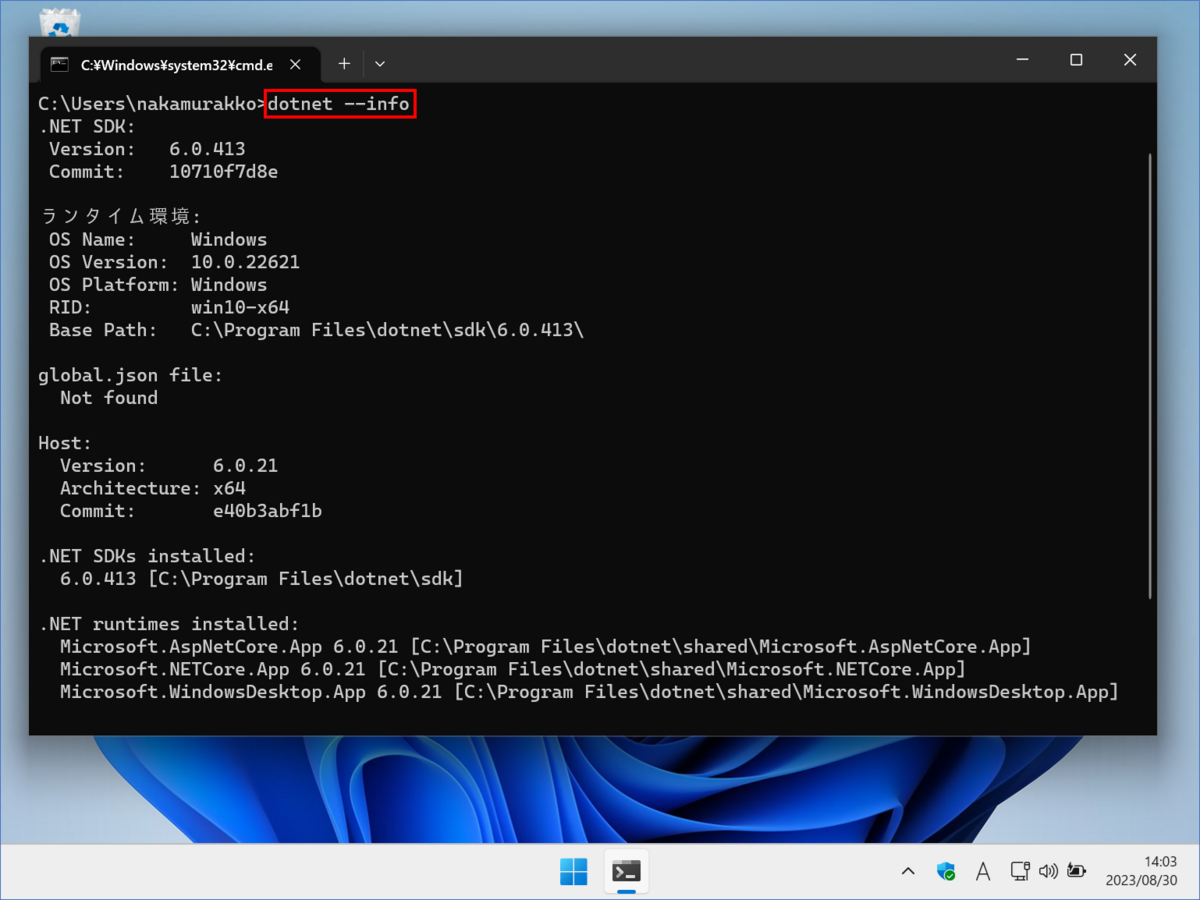Viewport: 1200px width, 900px height.
Task: Click the 'global.json file:' line
Action: pyautogui.click(x=131, y=375)
